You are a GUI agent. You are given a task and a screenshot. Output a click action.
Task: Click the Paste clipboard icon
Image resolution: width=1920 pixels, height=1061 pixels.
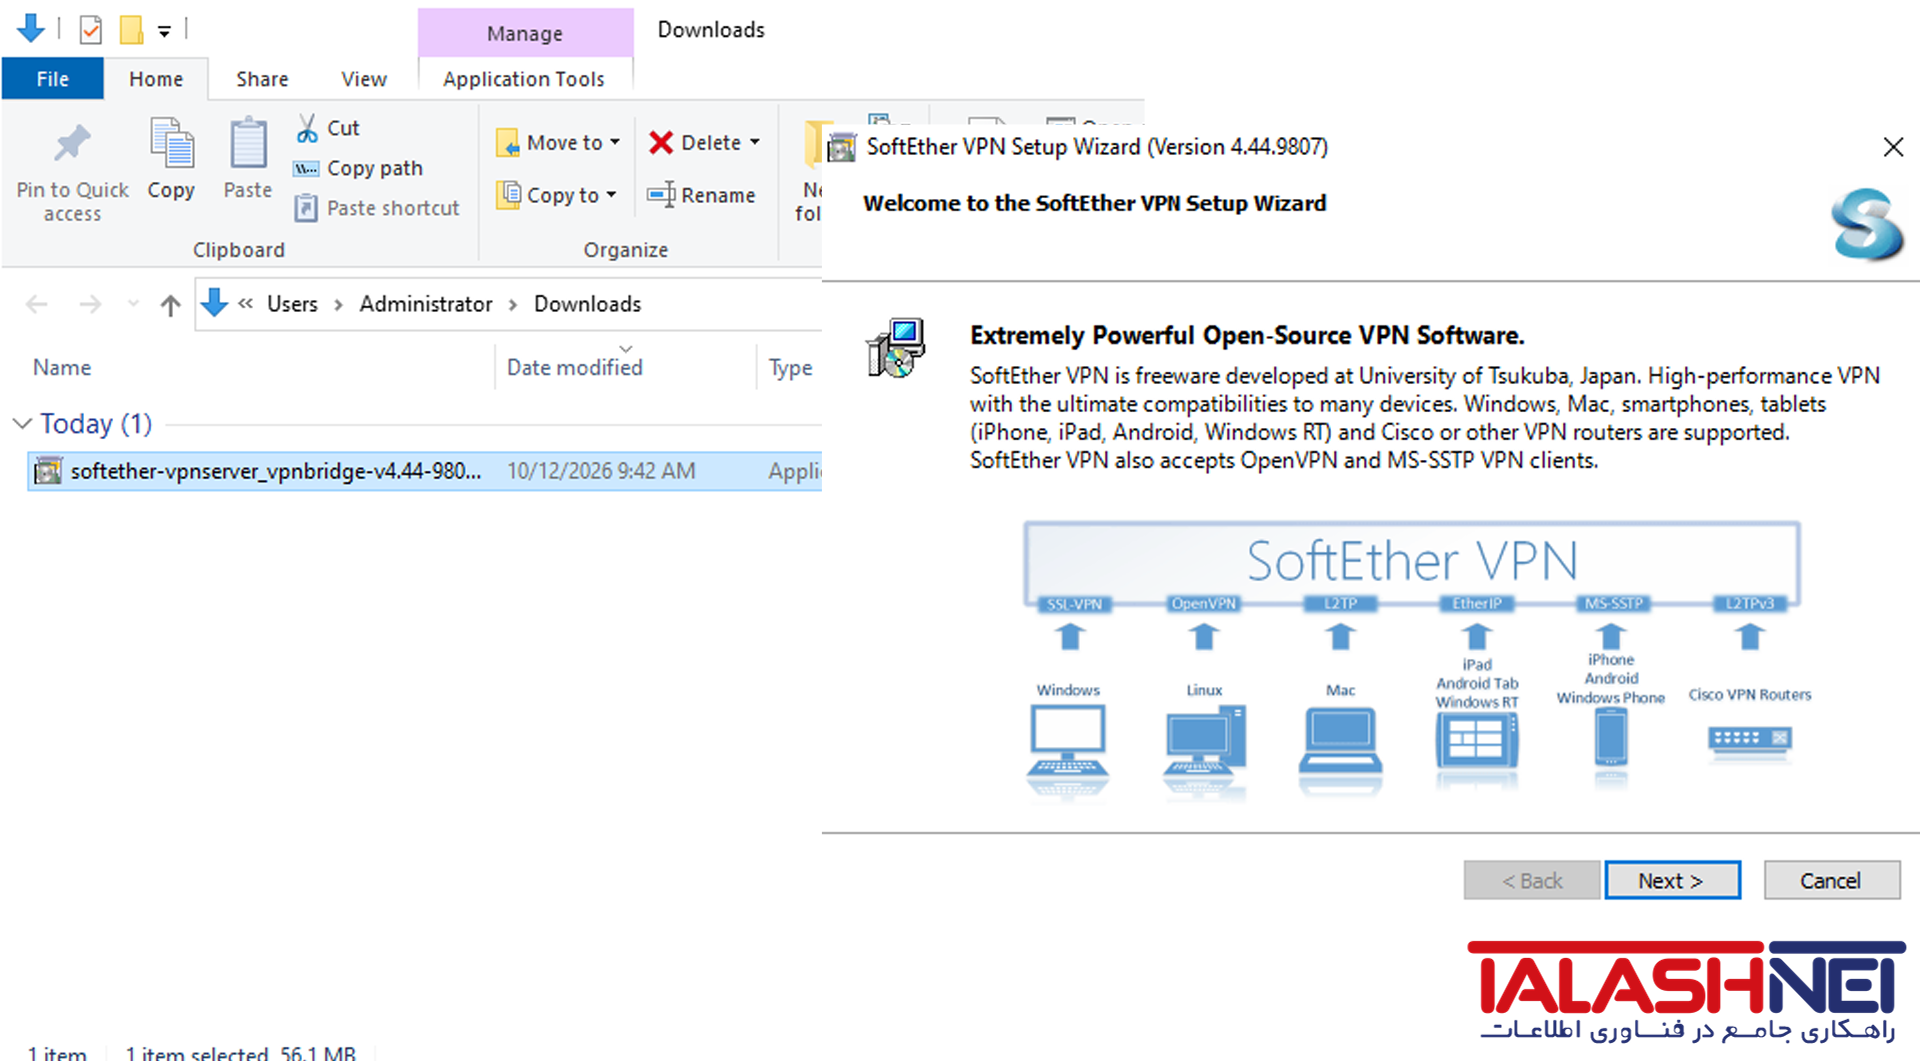(247, 142)
